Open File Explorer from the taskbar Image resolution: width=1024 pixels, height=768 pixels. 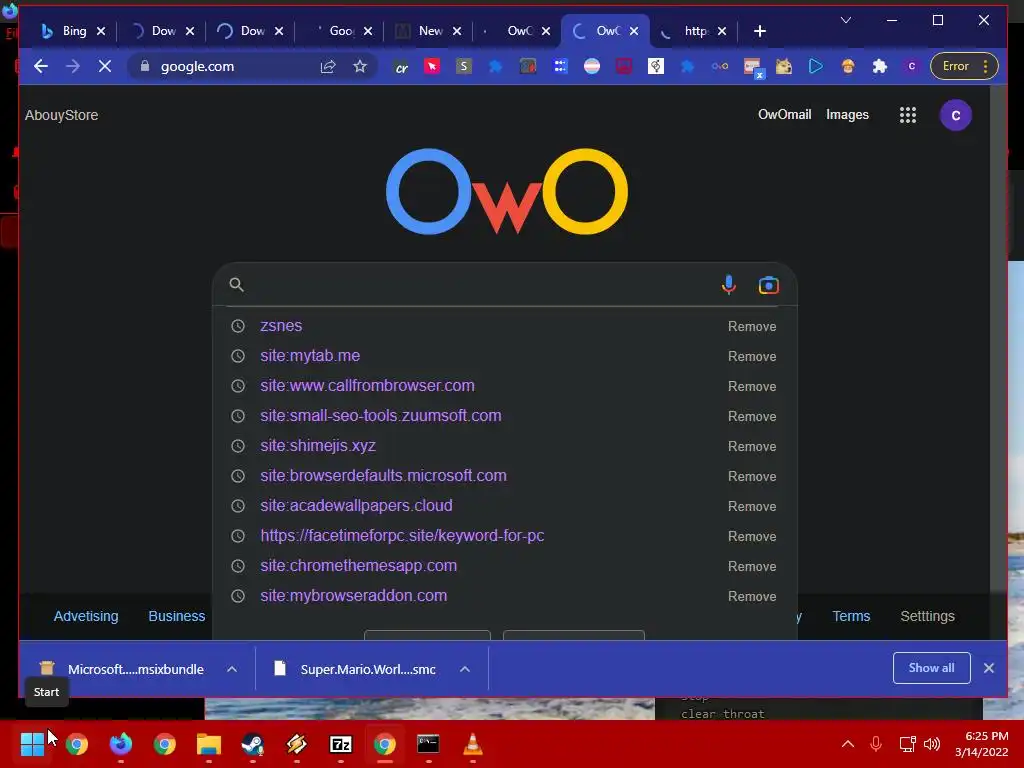click(x=209, y=743)
